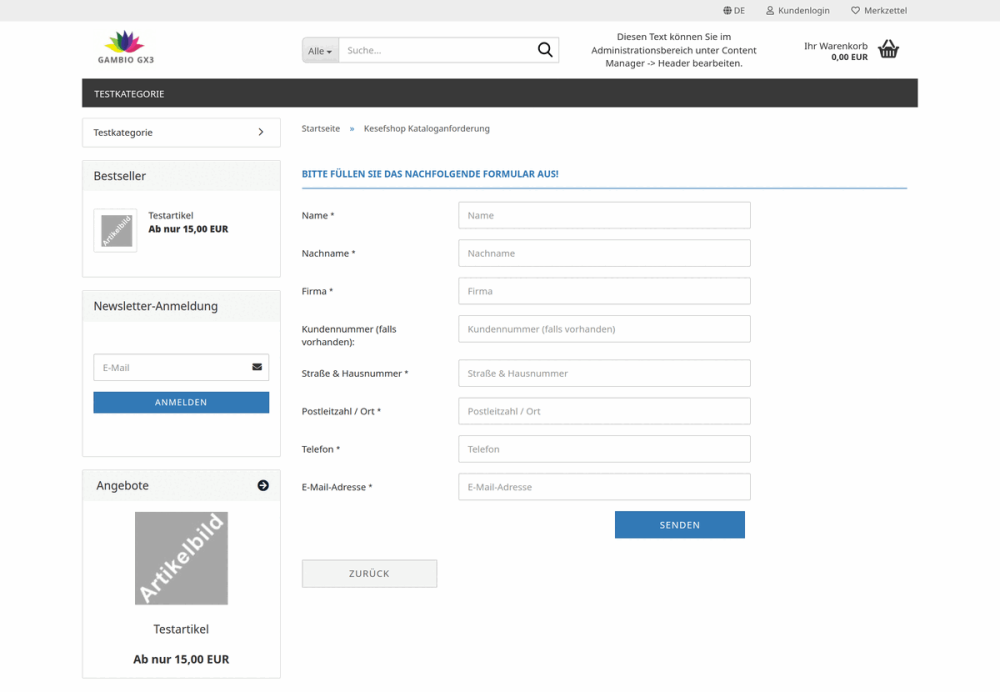Focus the E-Mail-Adresse form field
The image size is (1000, 692).
tap(605, 487)
